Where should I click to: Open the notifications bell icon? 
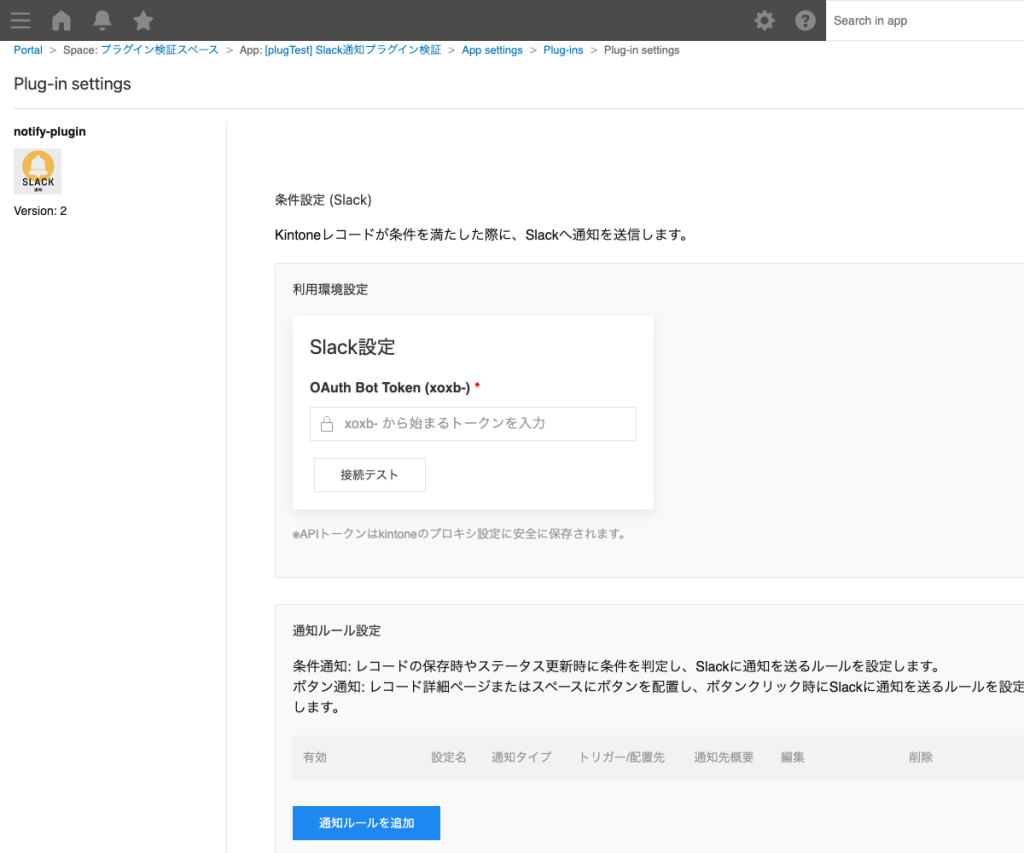(x=101, y=20)
